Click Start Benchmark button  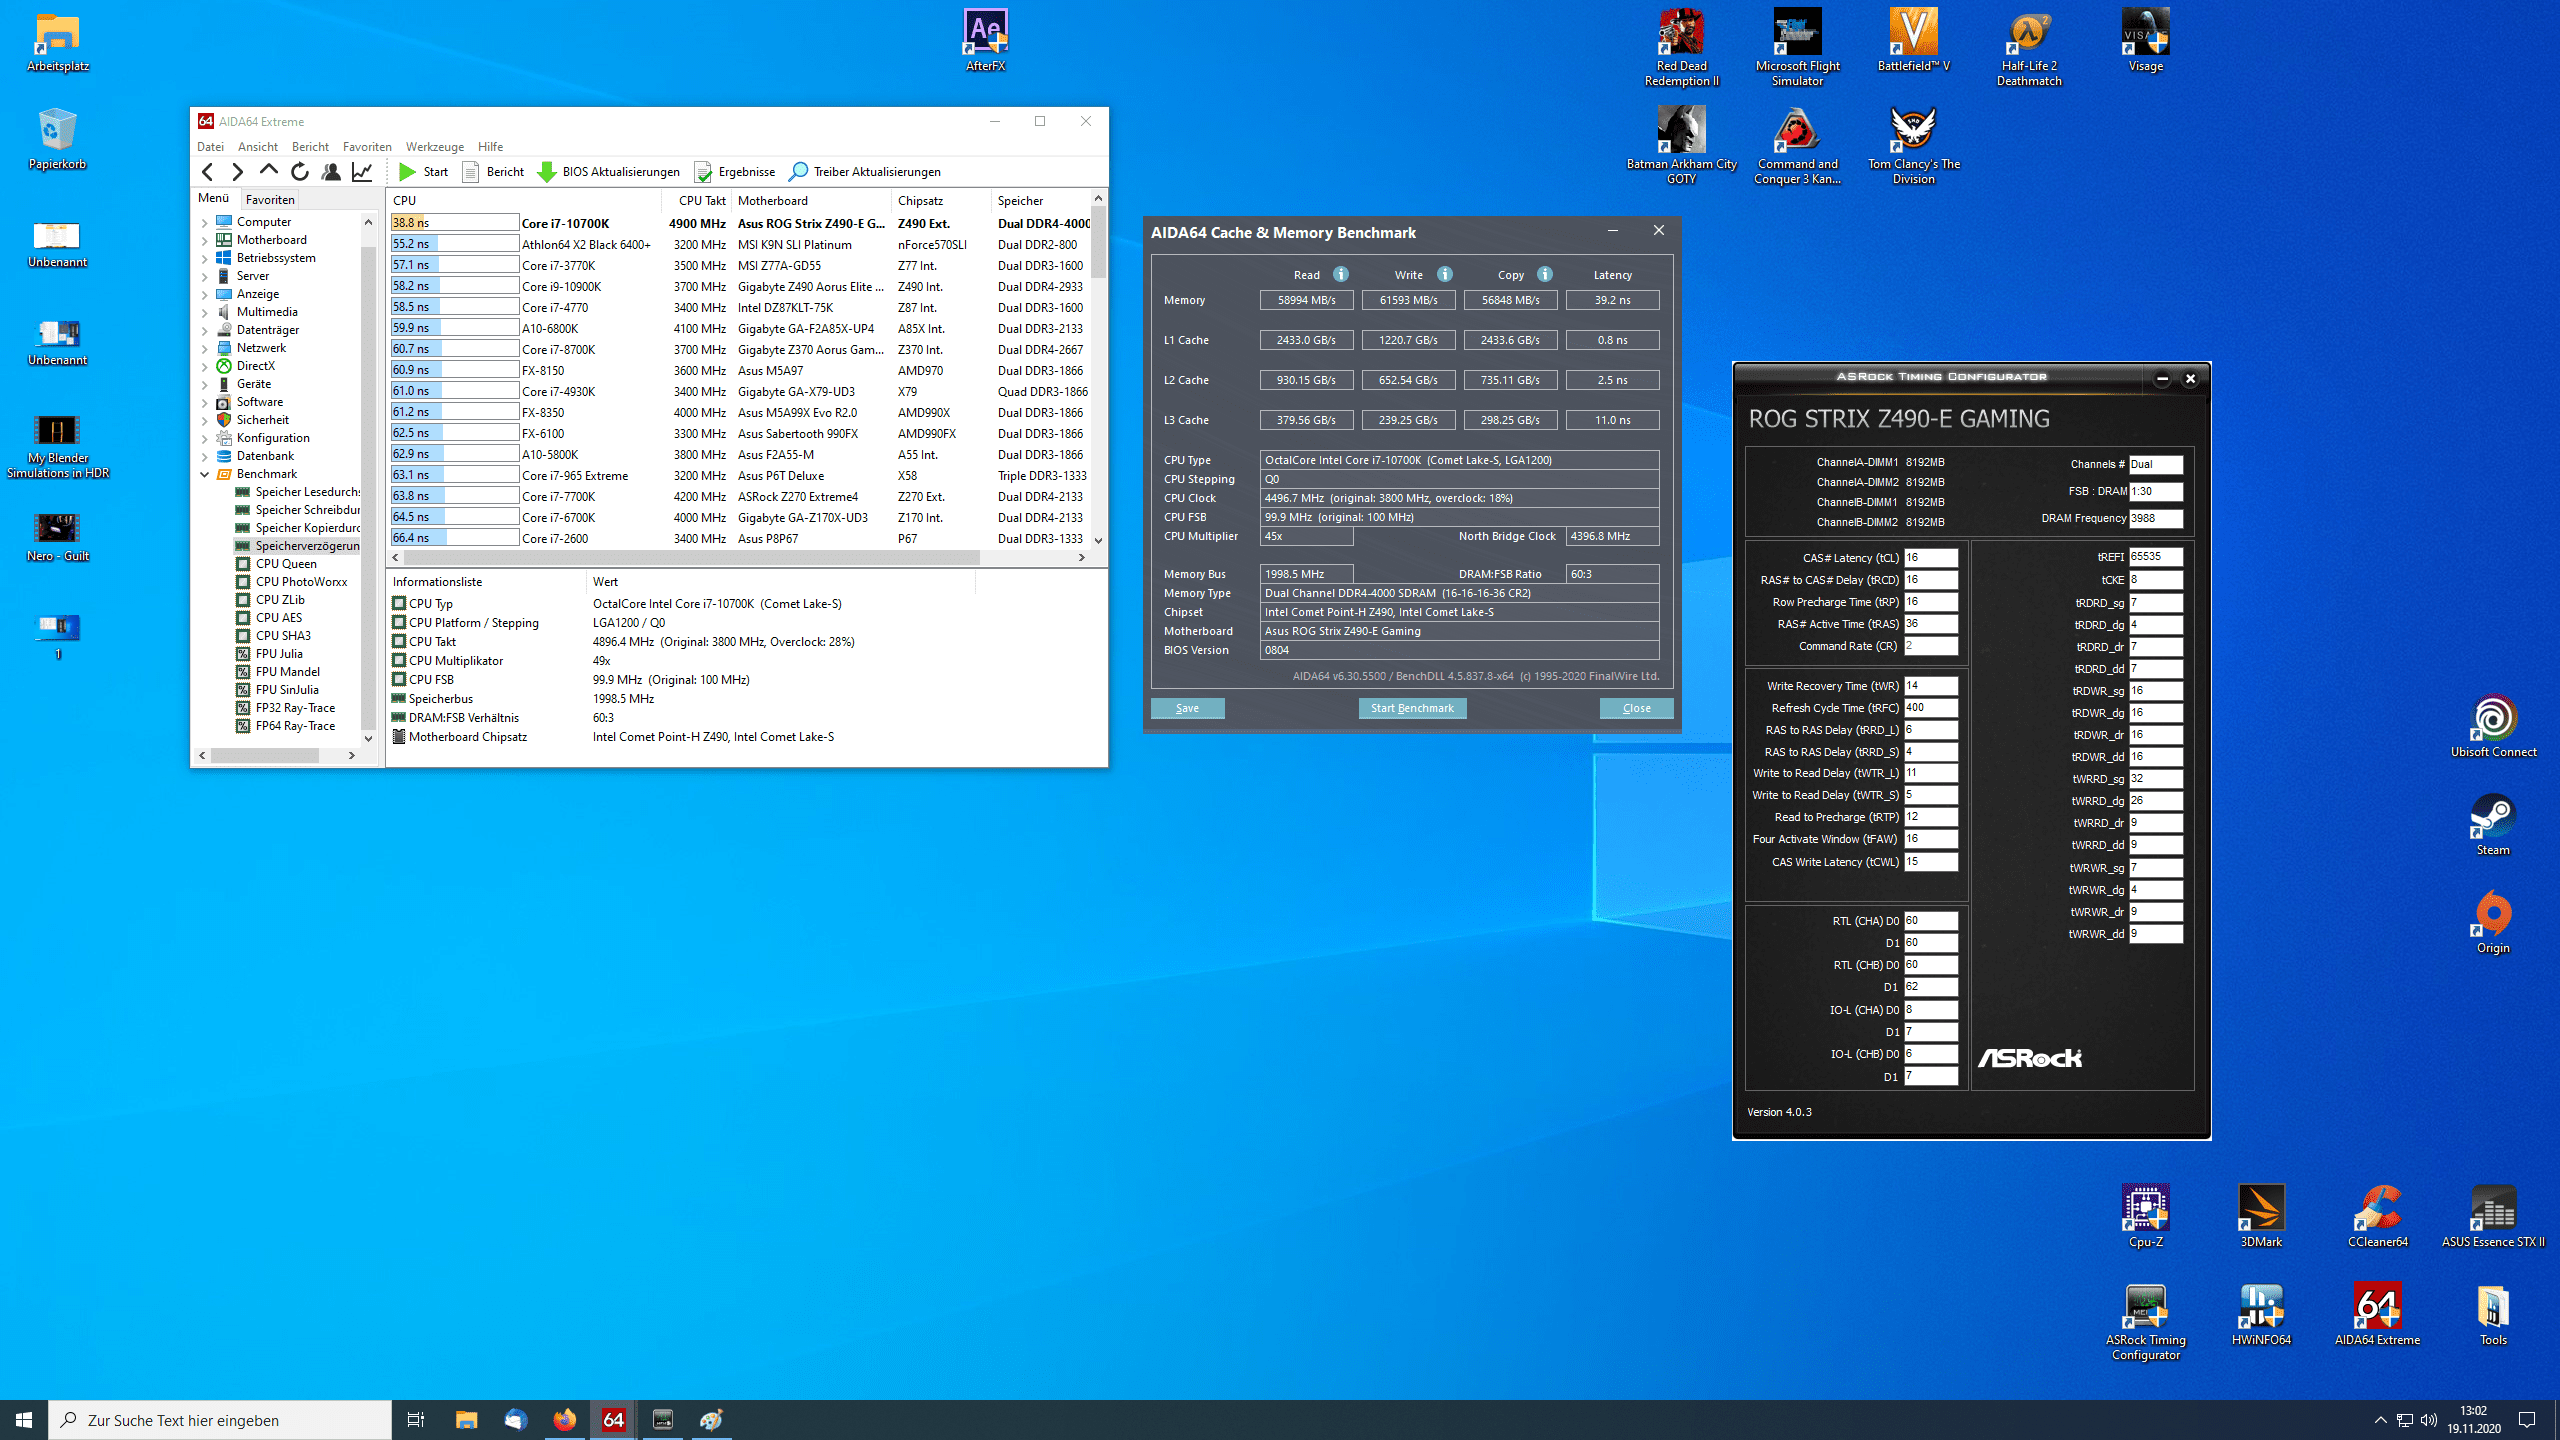[x=1412, y=708]
